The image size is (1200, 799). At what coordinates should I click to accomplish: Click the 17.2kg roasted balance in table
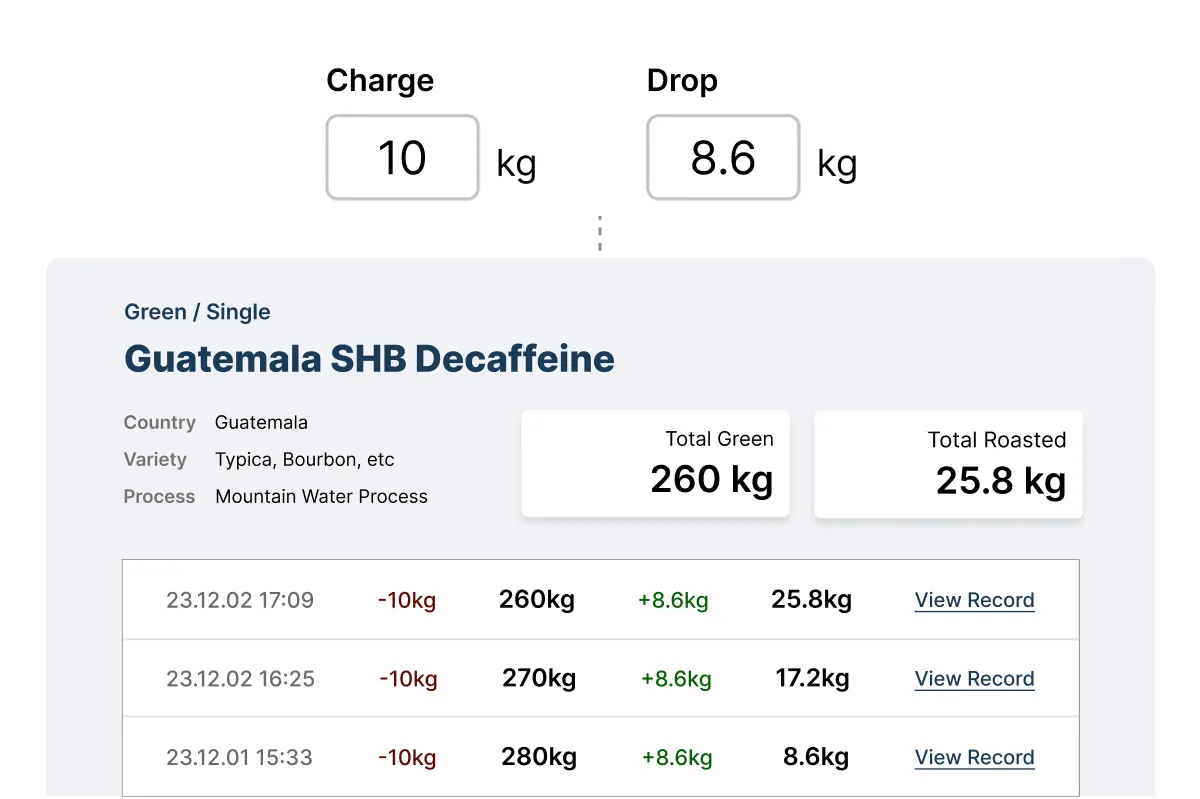pos(812,679)
